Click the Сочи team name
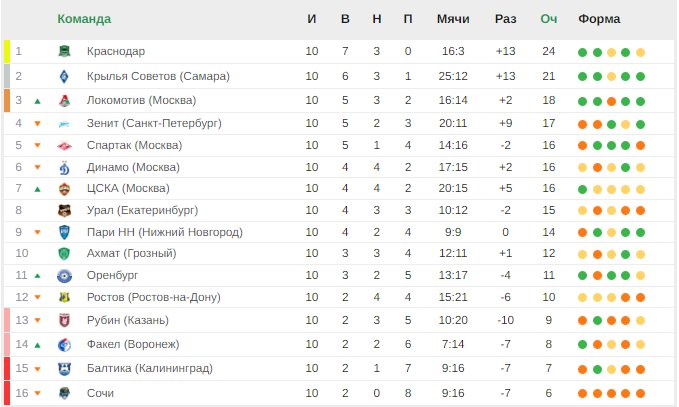 pos(100,393)
